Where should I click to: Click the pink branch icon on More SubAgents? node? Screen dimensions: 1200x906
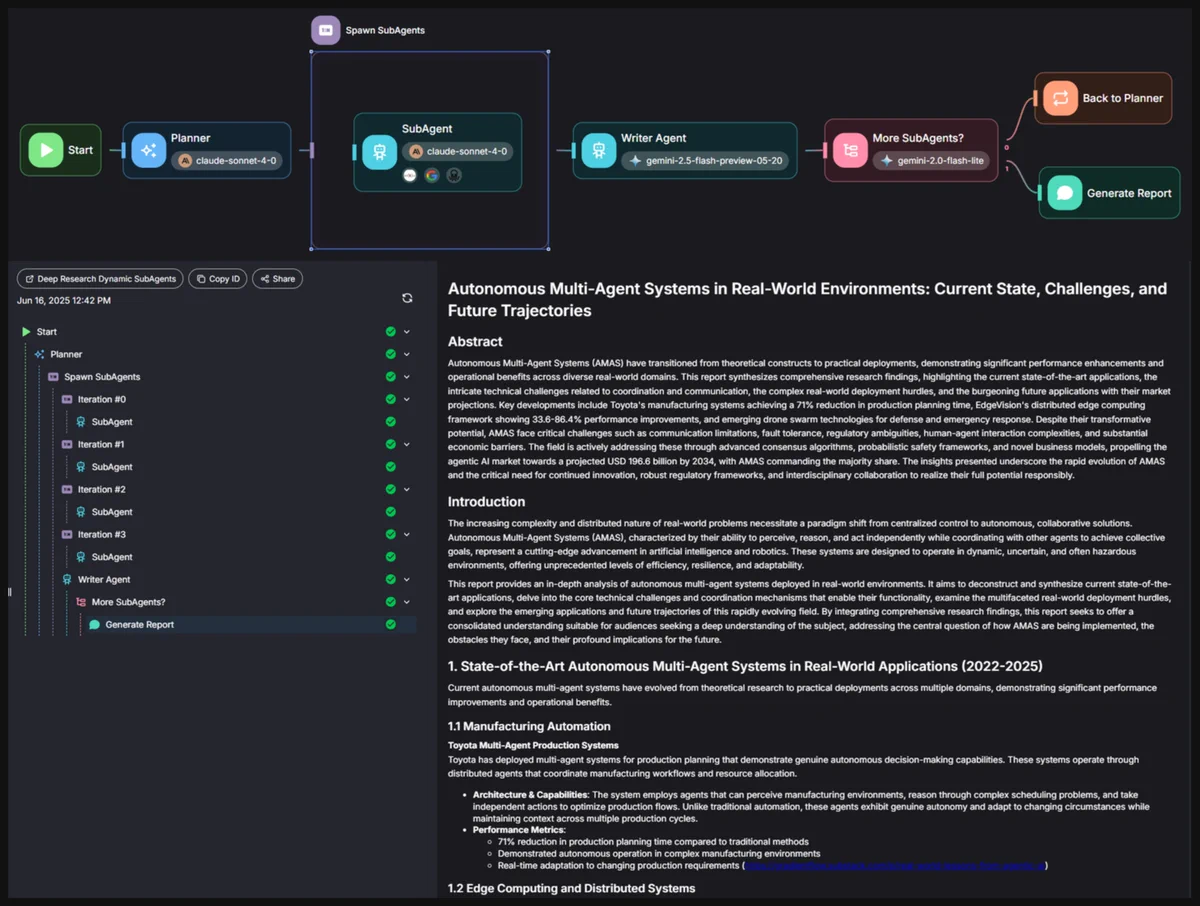tap(850, 150)
